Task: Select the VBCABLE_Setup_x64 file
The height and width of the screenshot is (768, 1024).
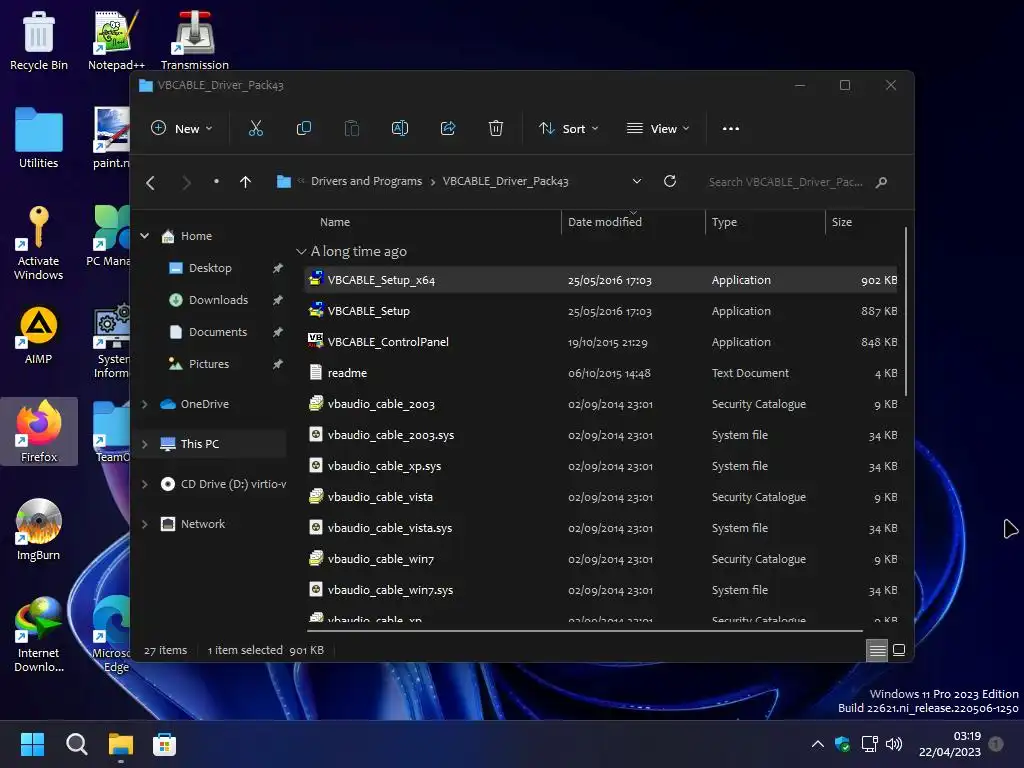Action: (601, 280)
